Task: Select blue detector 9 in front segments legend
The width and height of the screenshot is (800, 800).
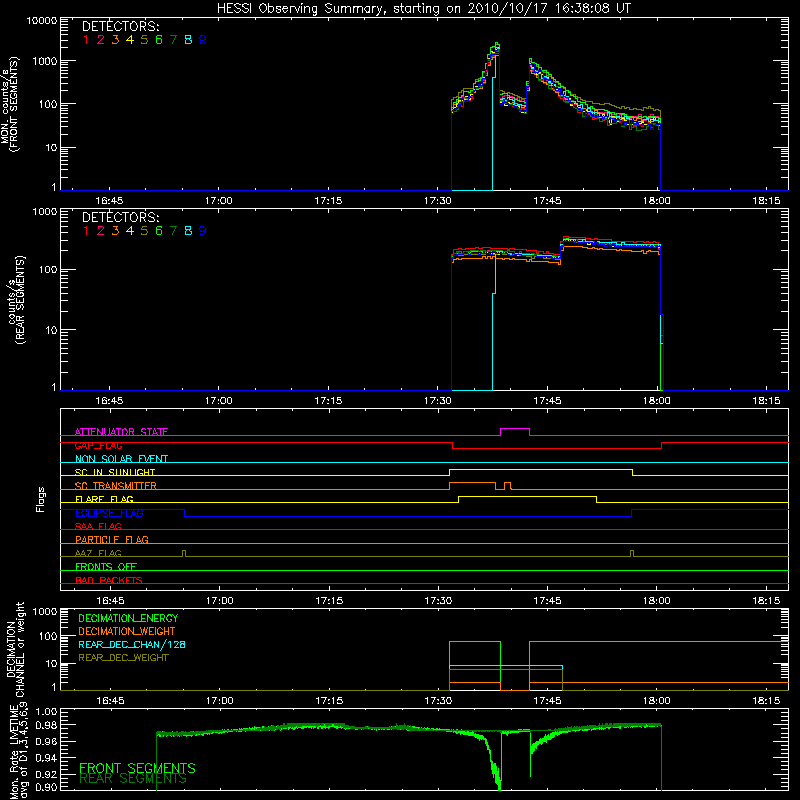Action: coord(203,40)
